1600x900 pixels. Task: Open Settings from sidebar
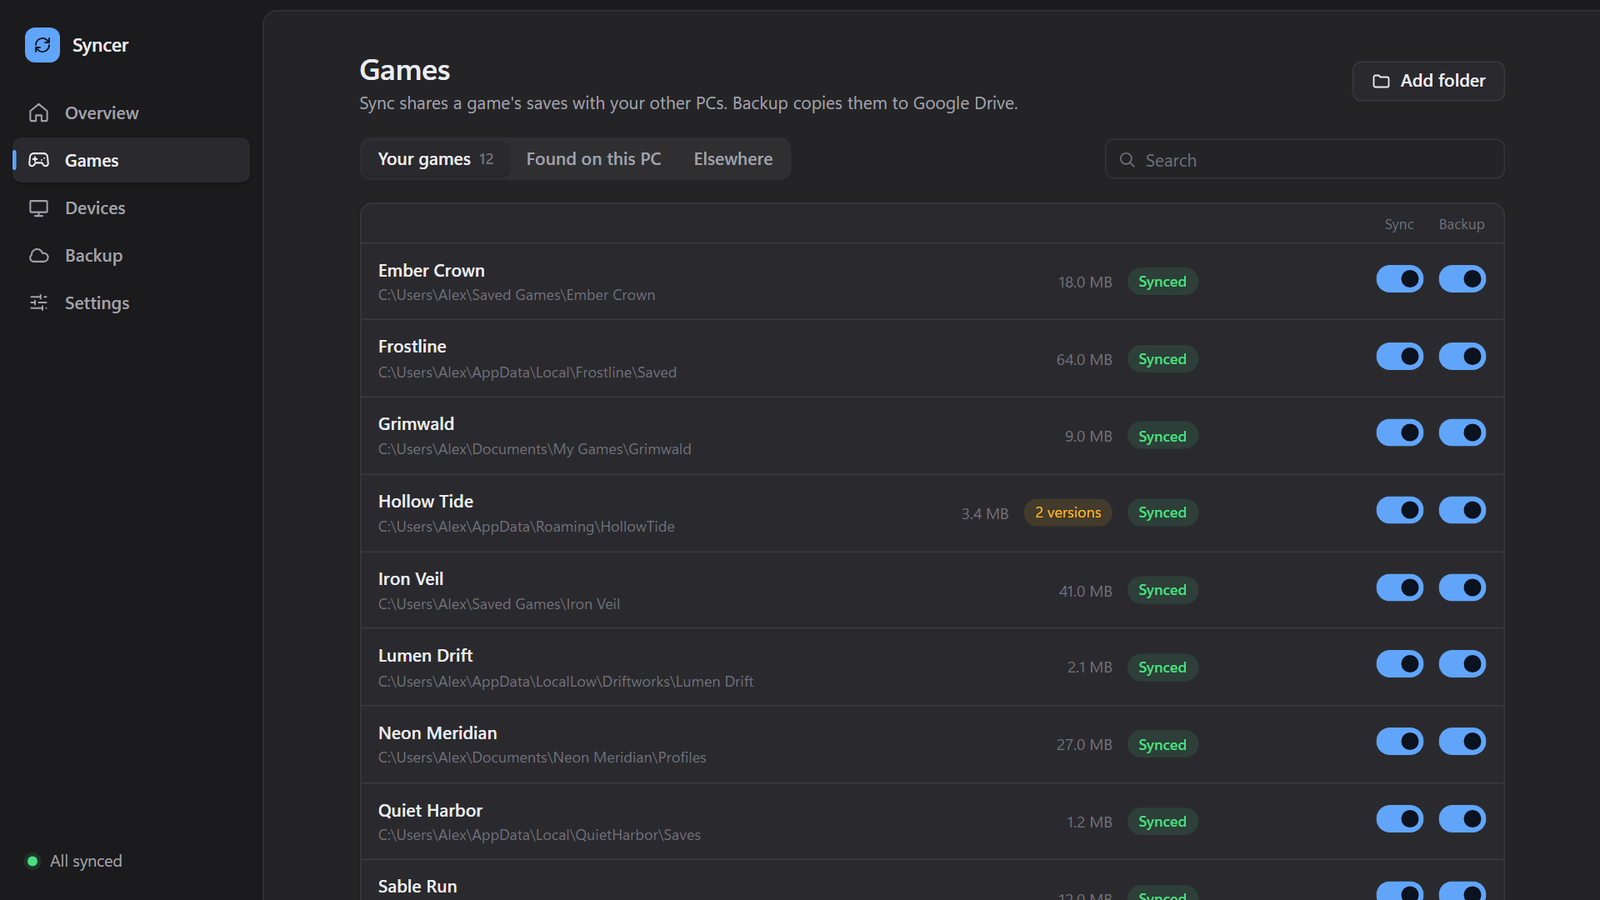click(x=132, y=303)
